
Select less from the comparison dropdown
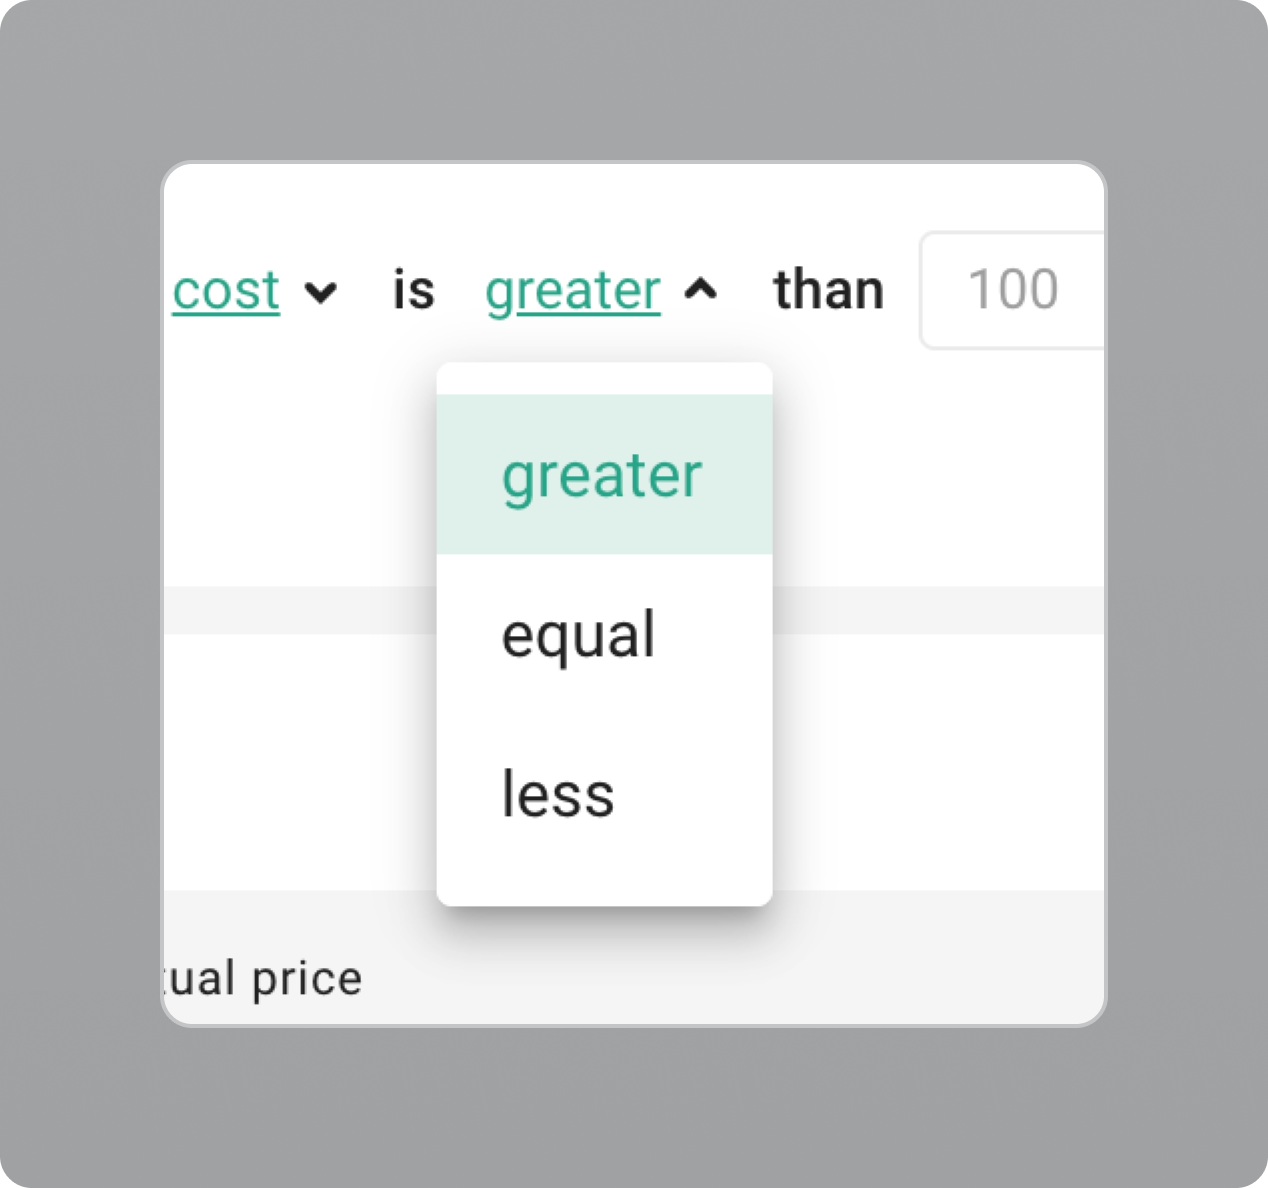click(557, 795)
